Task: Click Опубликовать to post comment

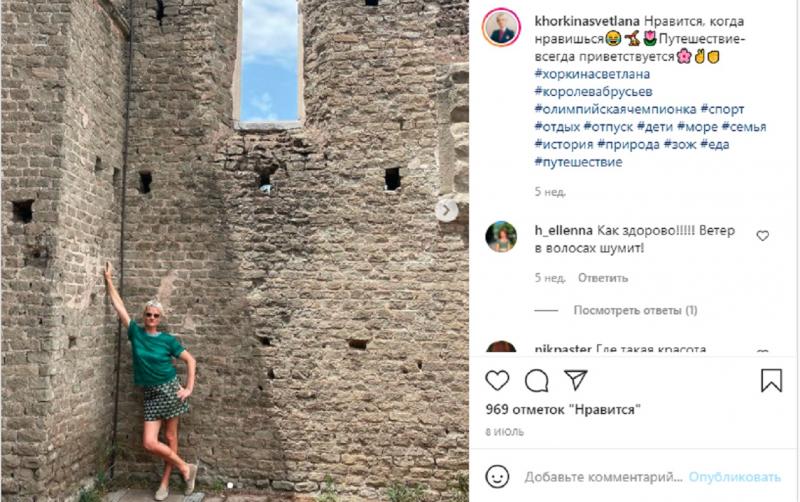Action: 735,477
